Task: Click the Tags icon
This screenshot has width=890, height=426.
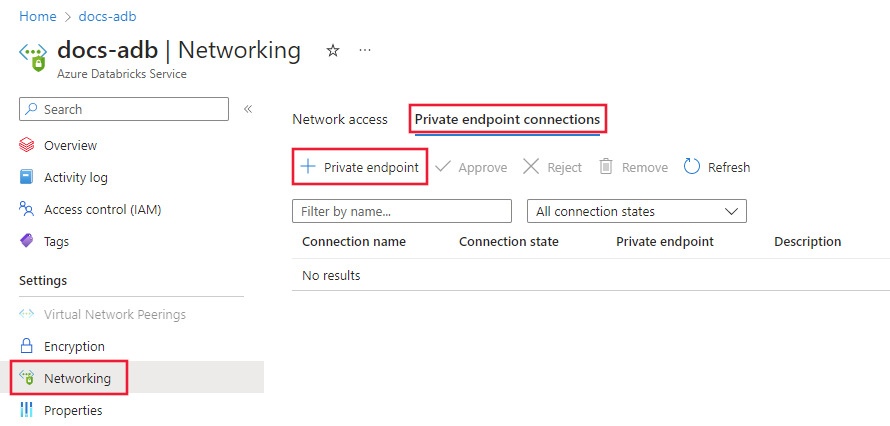Action: 27,242
